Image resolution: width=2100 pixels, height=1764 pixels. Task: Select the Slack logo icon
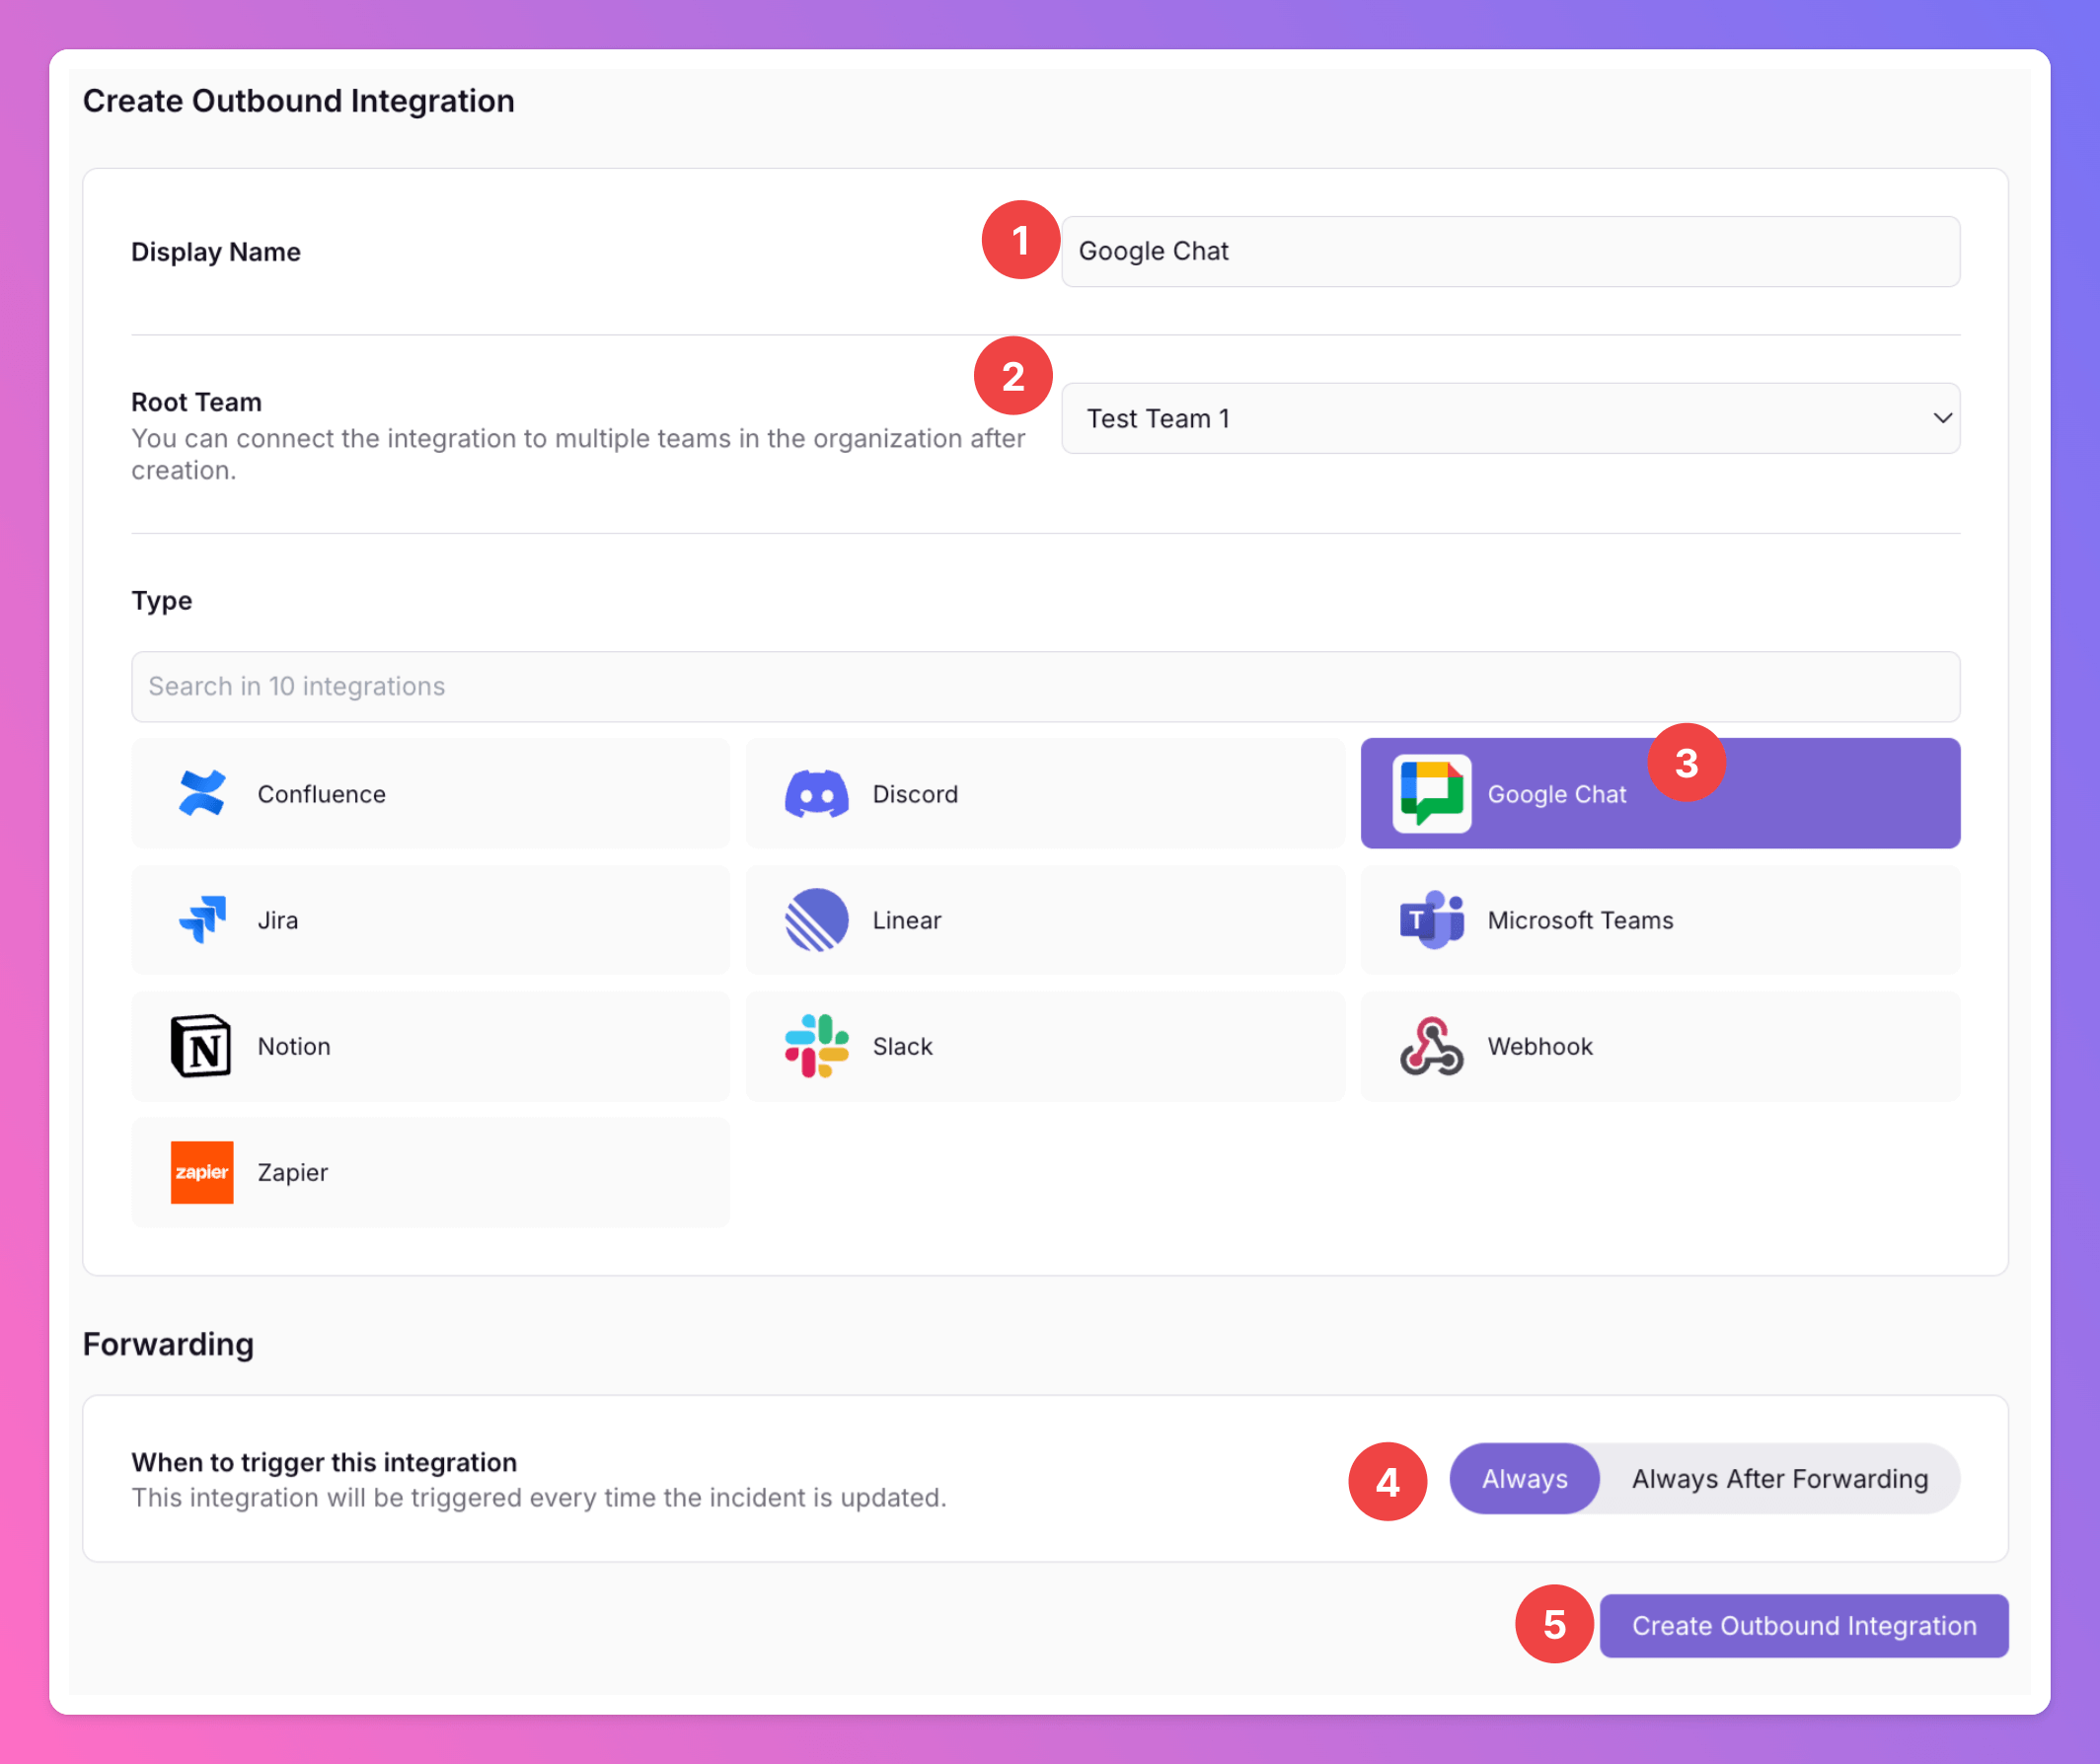[816, 1046]
